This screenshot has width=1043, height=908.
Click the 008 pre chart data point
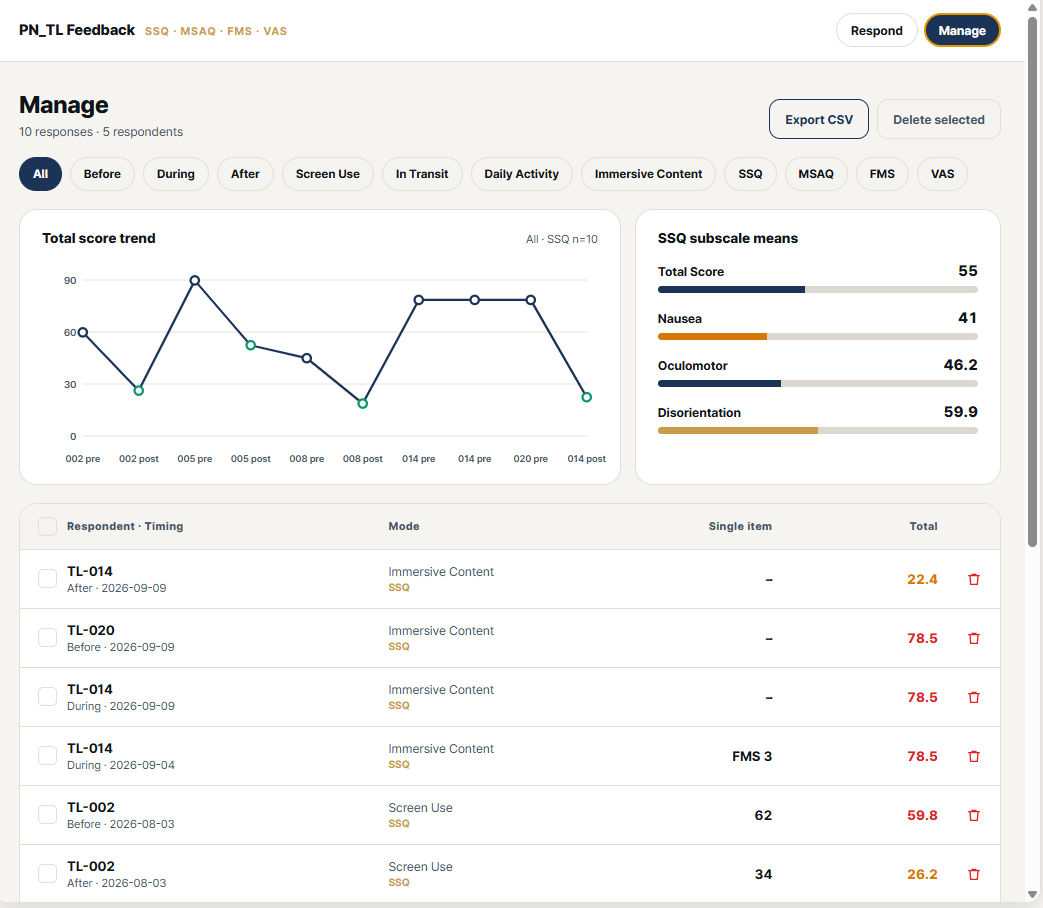pyautogui.click(x=307, y=359)
